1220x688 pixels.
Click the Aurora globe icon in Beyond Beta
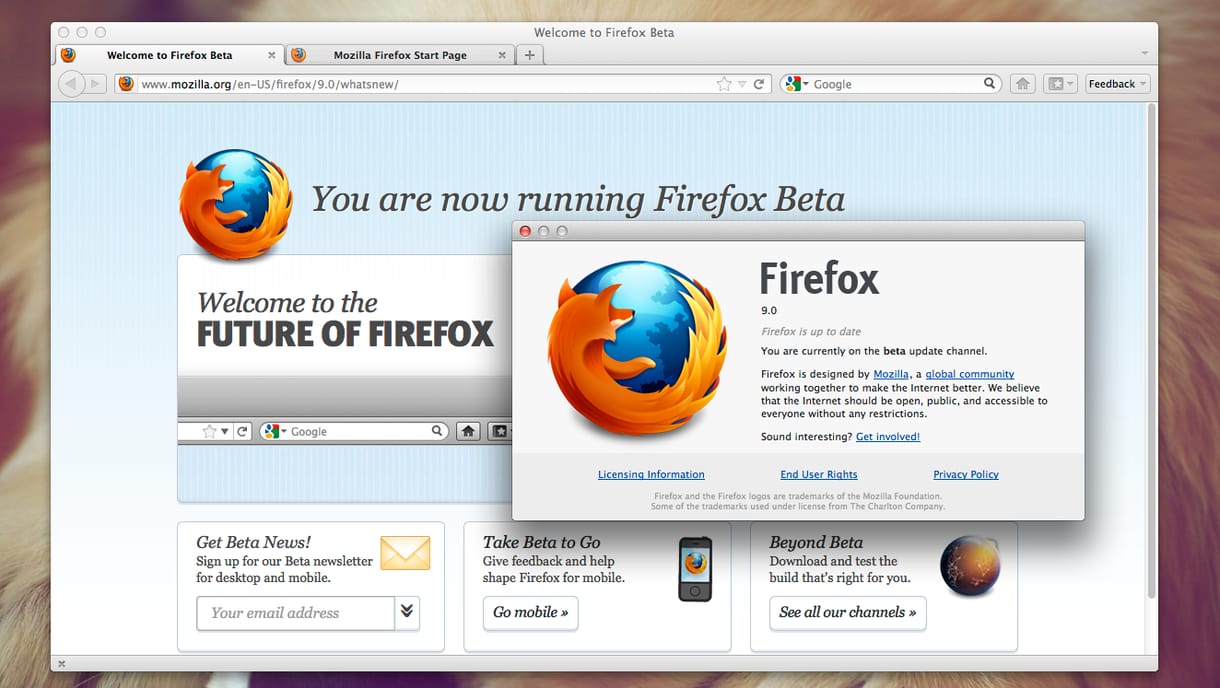tap(970, 566)
